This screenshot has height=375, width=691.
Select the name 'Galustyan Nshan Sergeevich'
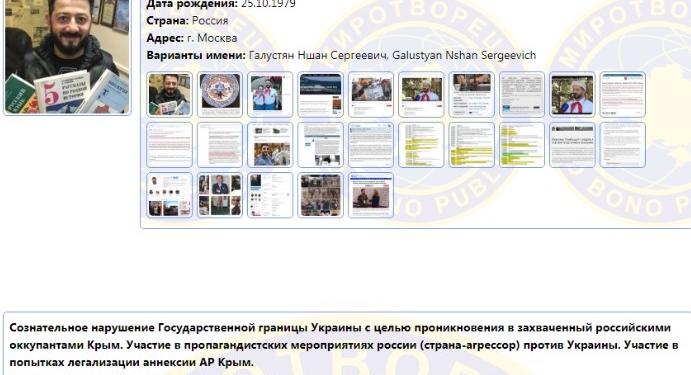coord(464,56)
